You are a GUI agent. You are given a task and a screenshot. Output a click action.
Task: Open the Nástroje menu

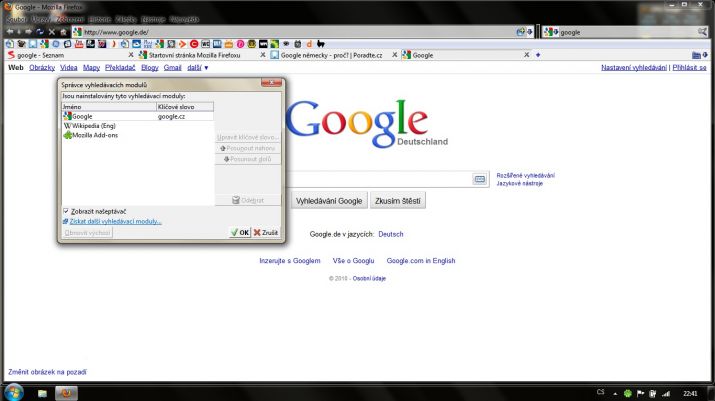(x=153, y=19)
